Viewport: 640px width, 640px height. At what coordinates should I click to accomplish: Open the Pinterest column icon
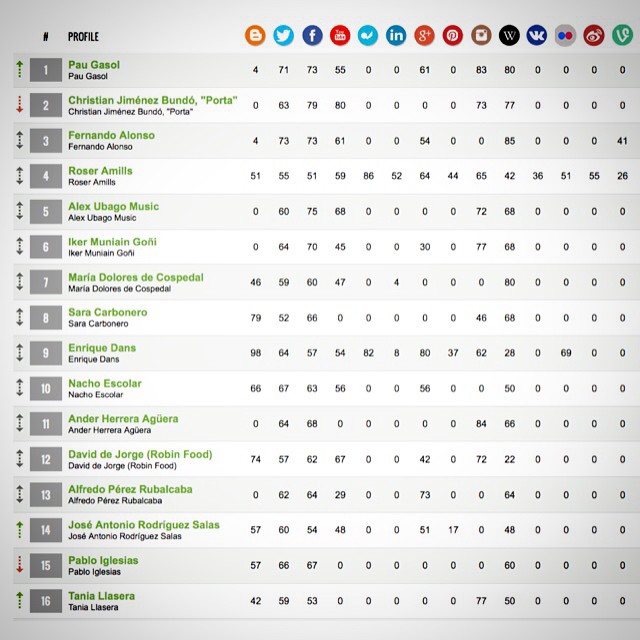[453, 36]
